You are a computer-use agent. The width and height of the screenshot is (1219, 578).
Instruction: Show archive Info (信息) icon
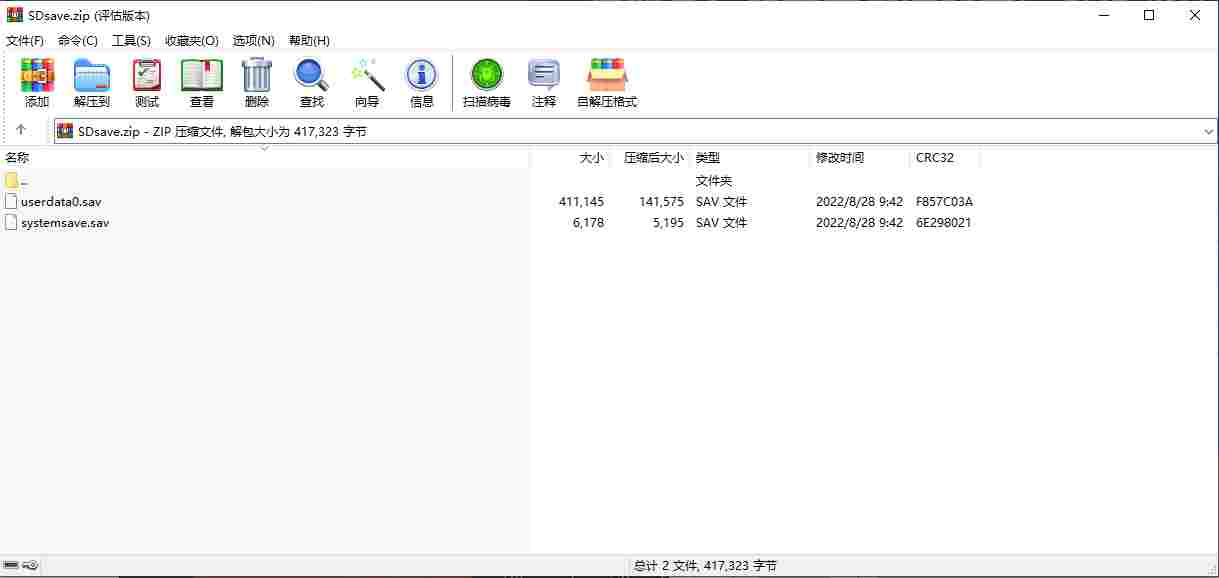(x=422, y=83)
